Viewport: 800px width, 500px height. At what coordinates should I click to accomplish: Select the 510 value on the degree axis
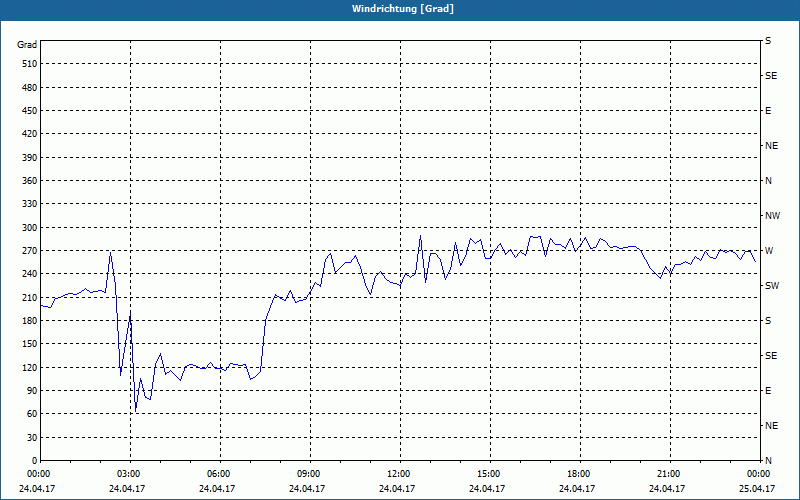30,64
